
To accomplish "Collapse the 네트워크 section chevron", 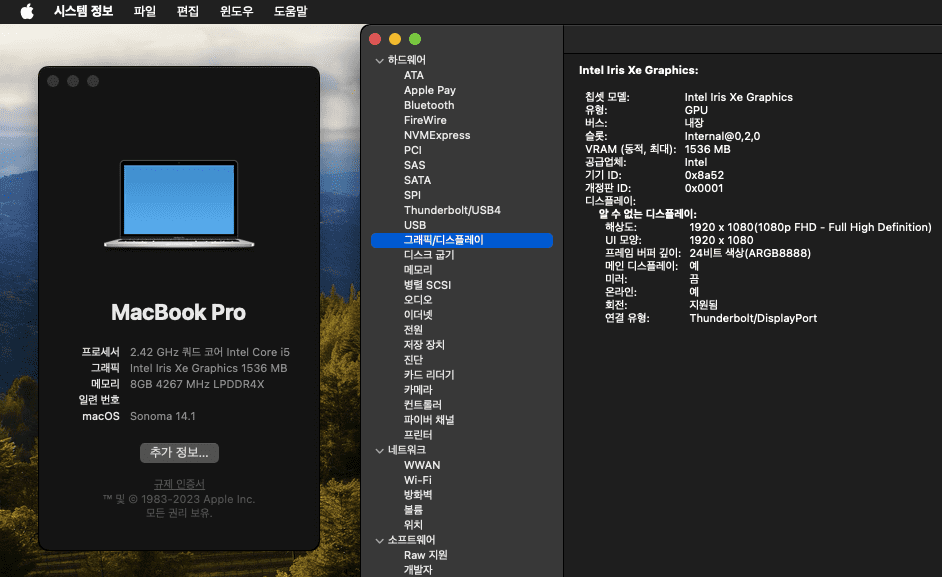I will 379,451.
